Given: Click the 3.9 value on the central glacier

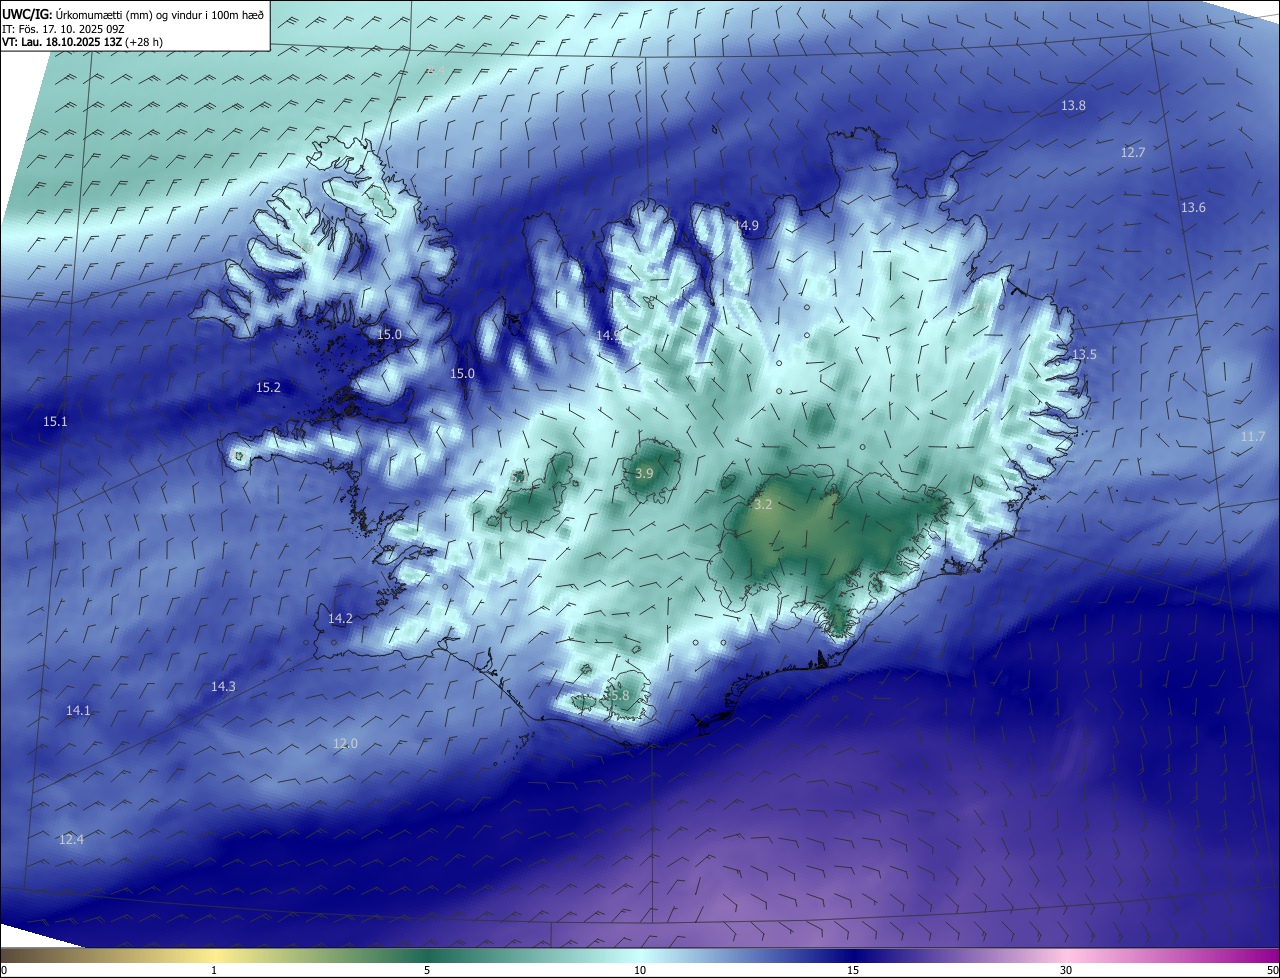Looking at the screenshot, I should 644,473.
